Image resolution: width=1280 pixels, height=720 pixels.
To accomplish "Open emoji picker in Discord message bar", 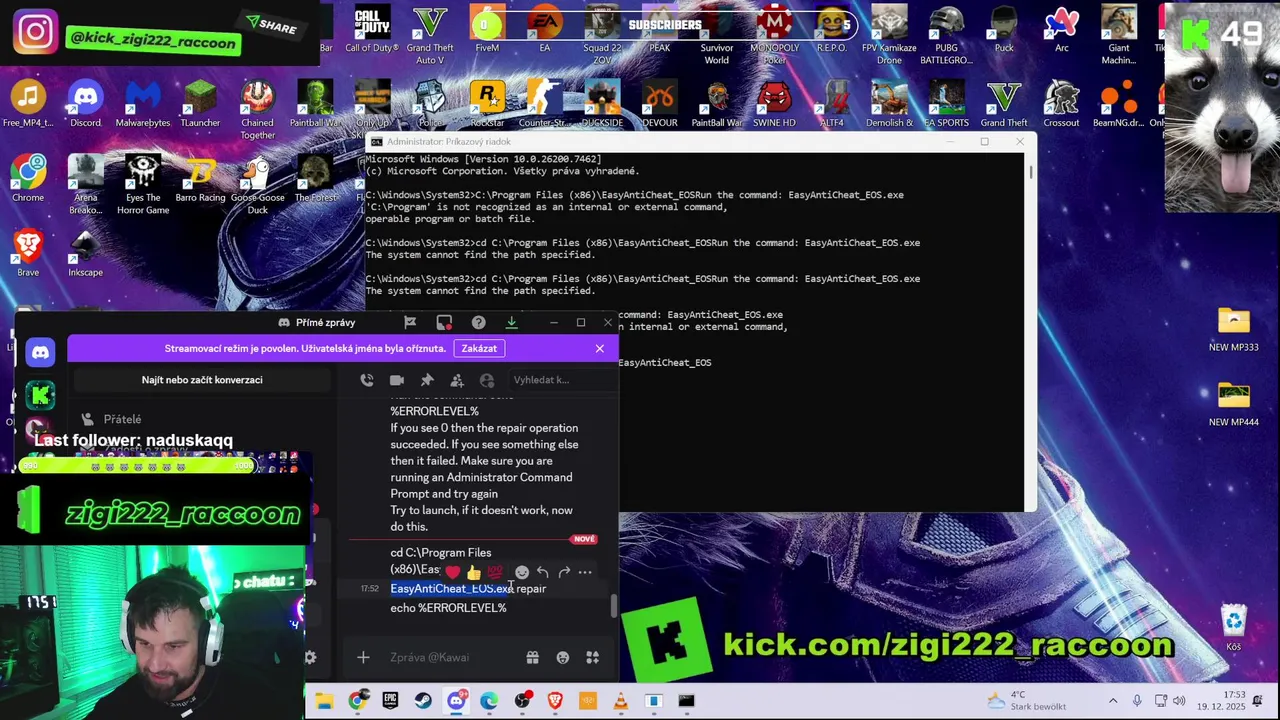I will click(563, 657).
